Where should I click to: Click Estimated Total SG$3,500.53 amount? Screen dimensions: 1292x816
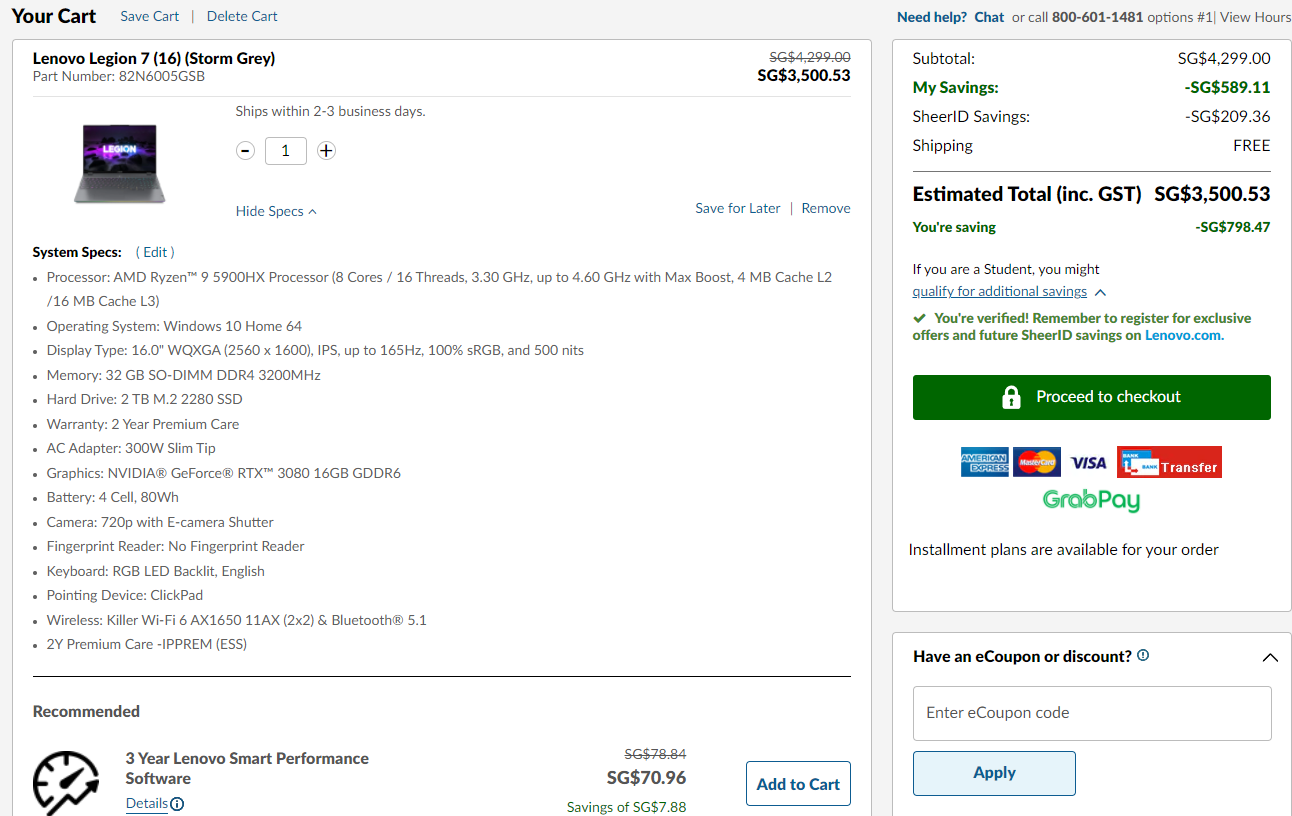click(1212, 194)
